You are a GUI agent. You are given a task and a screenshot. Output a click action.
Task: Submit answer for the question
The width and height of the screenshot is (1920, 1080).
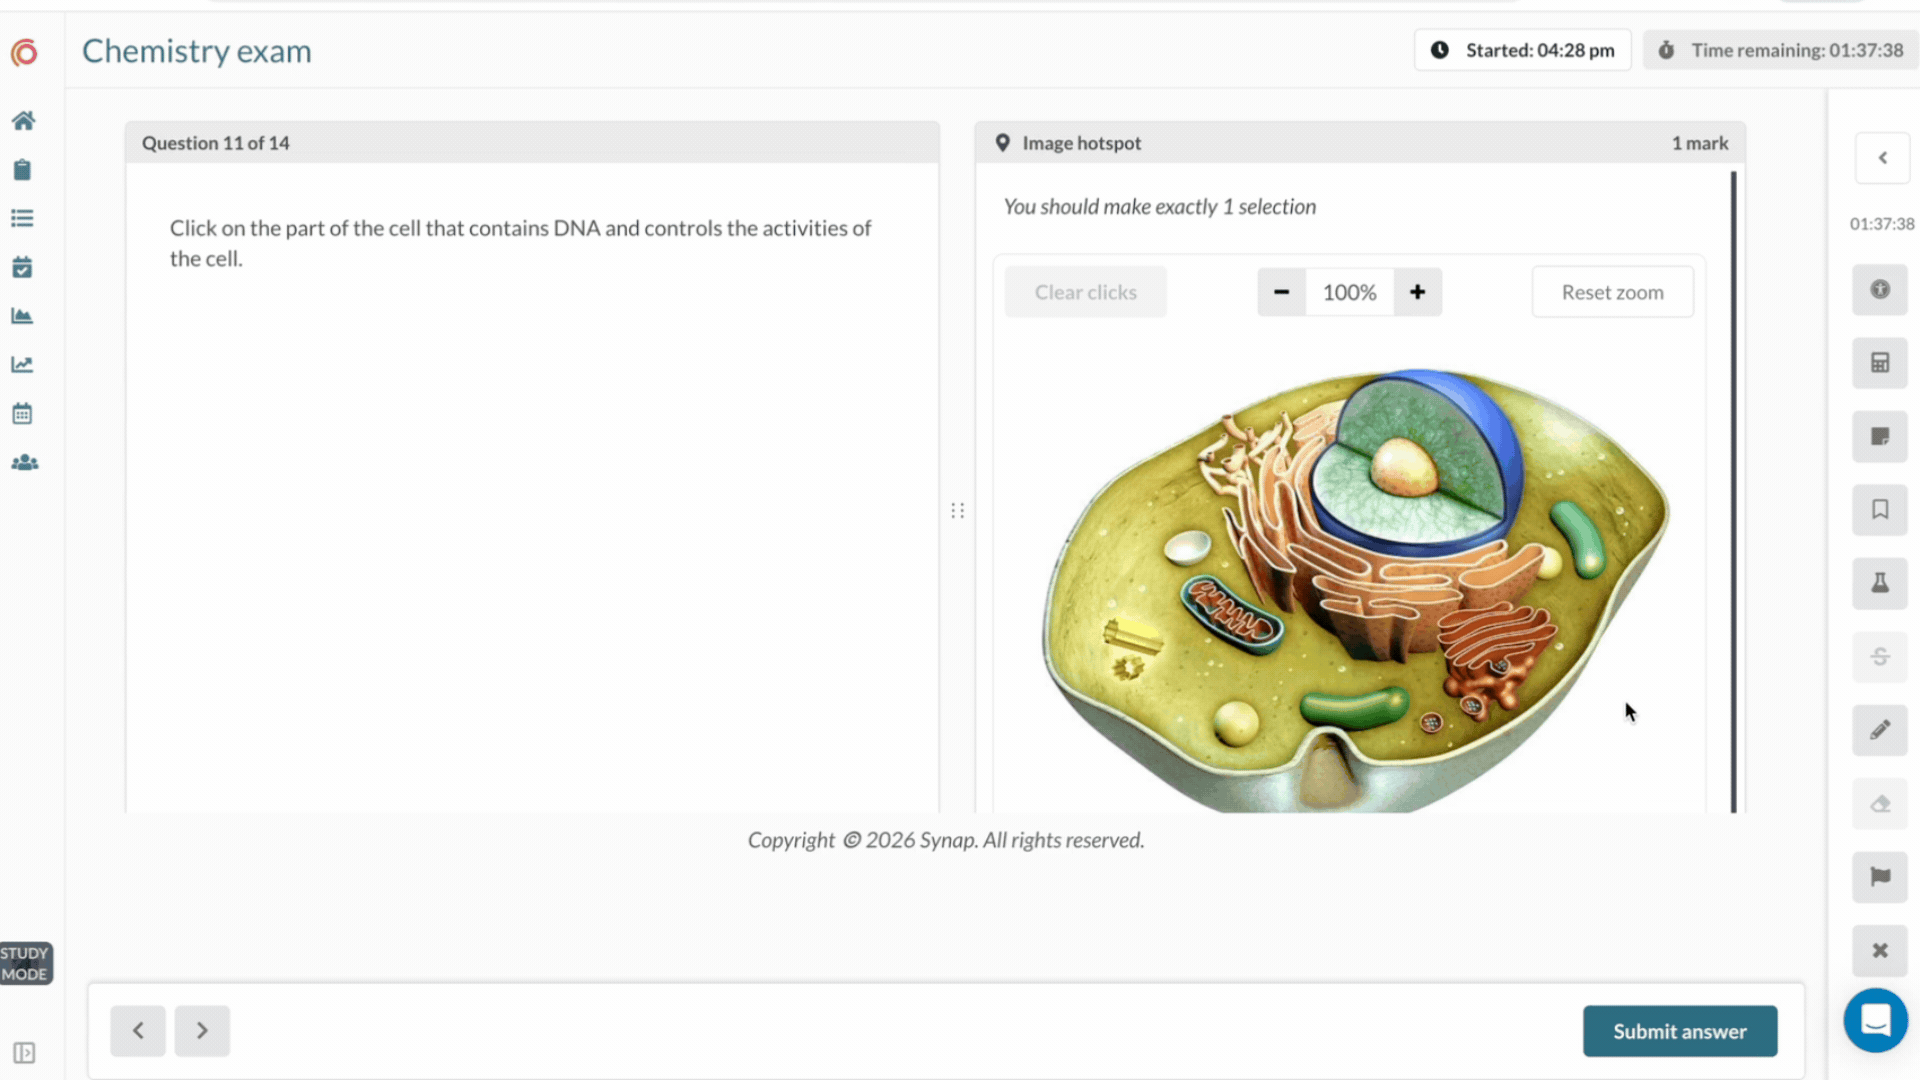click(1680, 1031)
